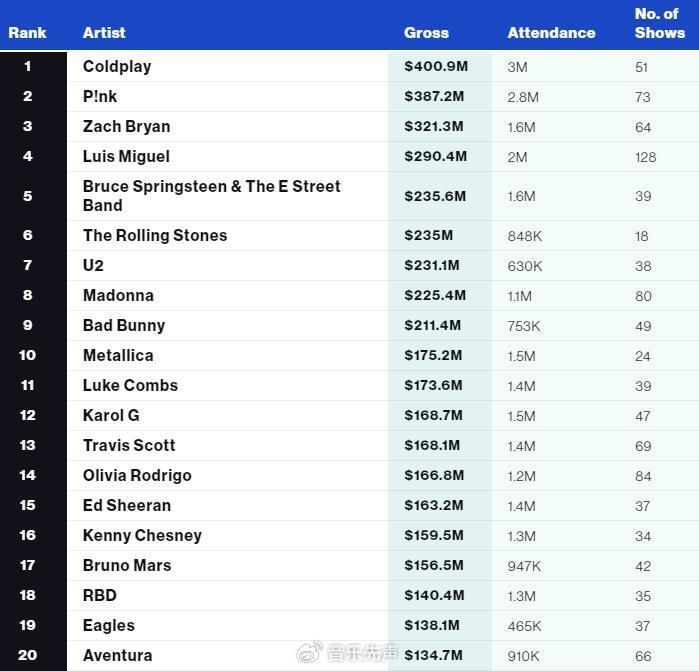
Task: Select Aventura's gross value $134.7M
Action: click(x=433, y=655)
